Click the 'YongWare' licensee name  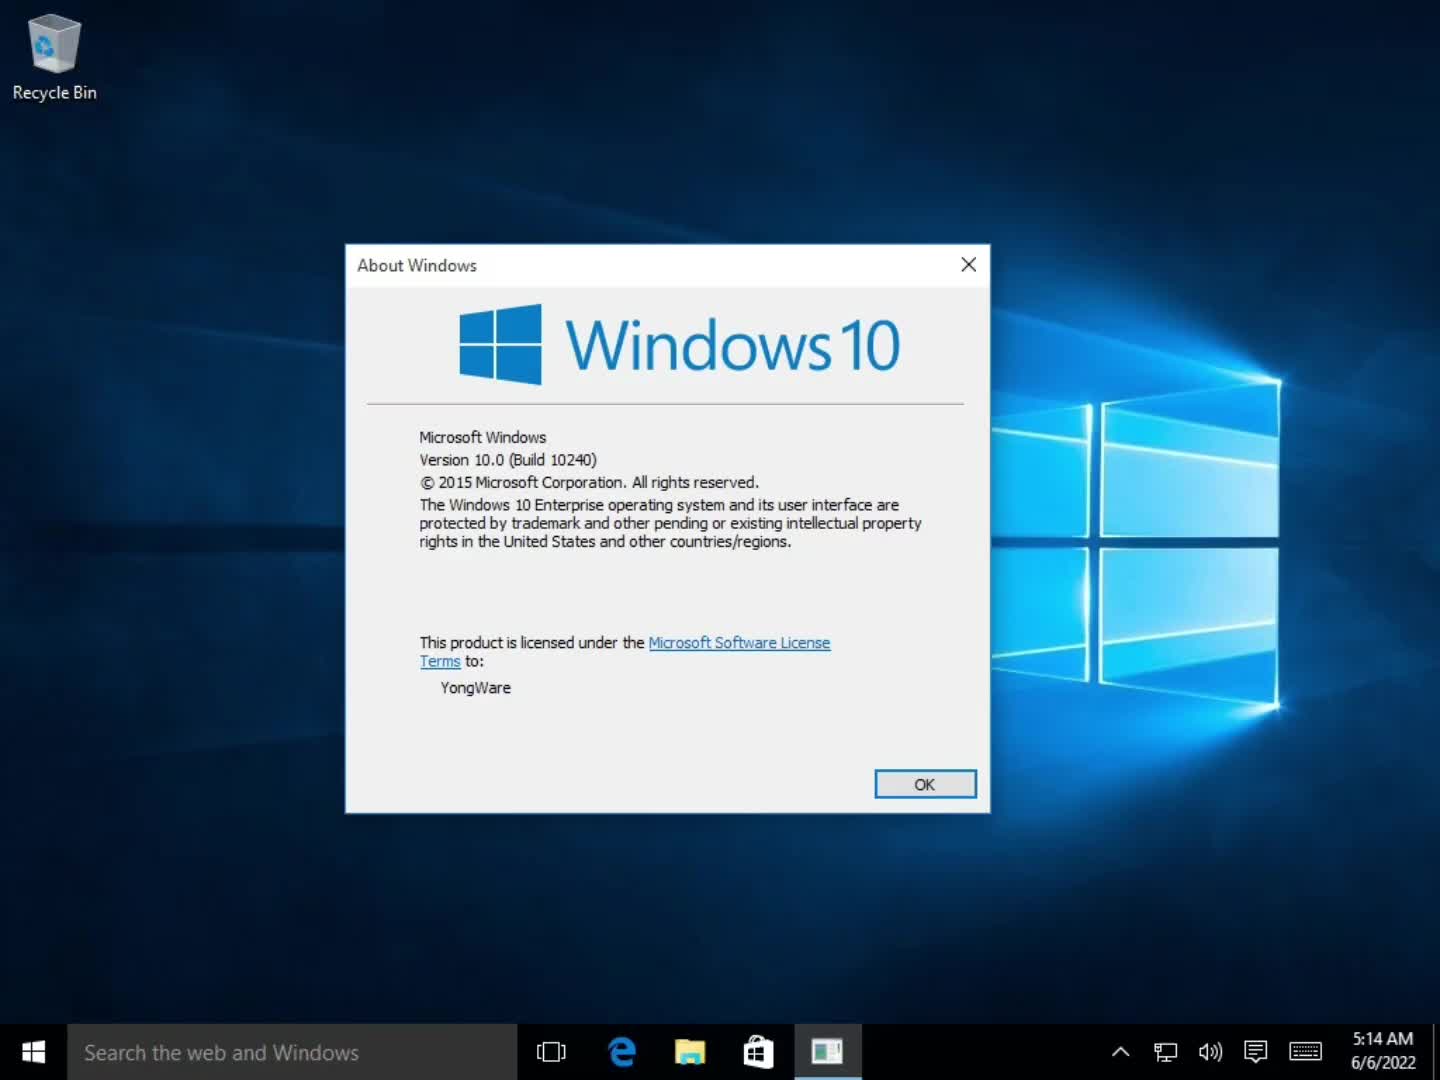[x=476, y=688]
